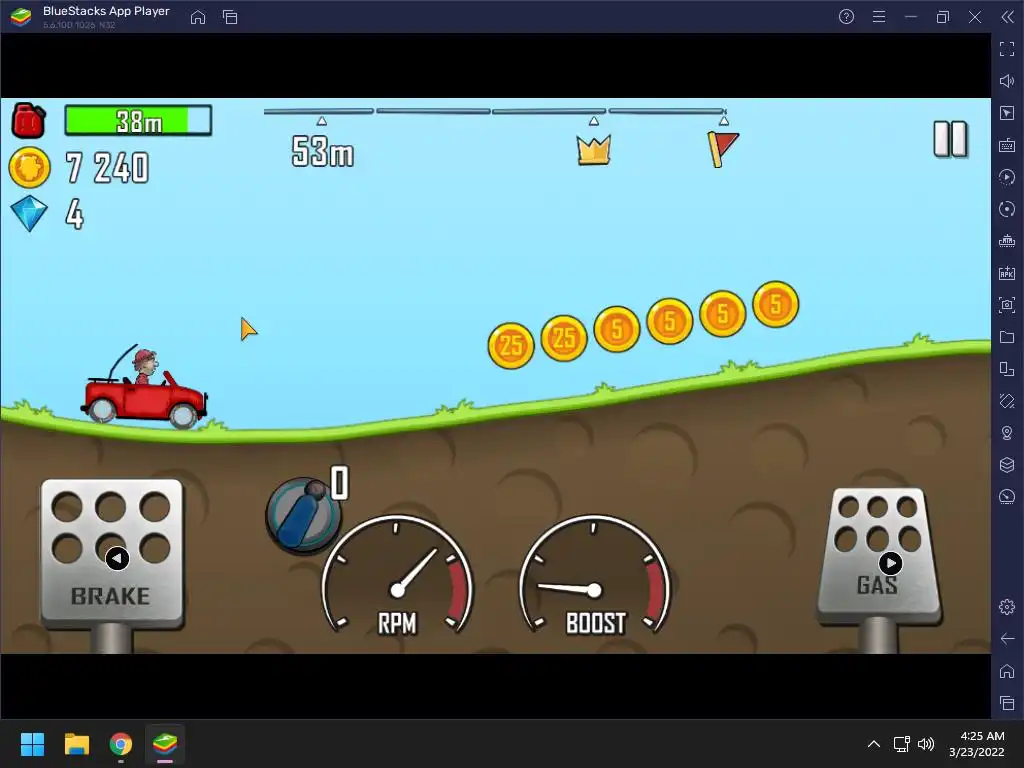Pause the game with the pause button
This screenshot has width=1024, height=768.
(x=950, y=138)
